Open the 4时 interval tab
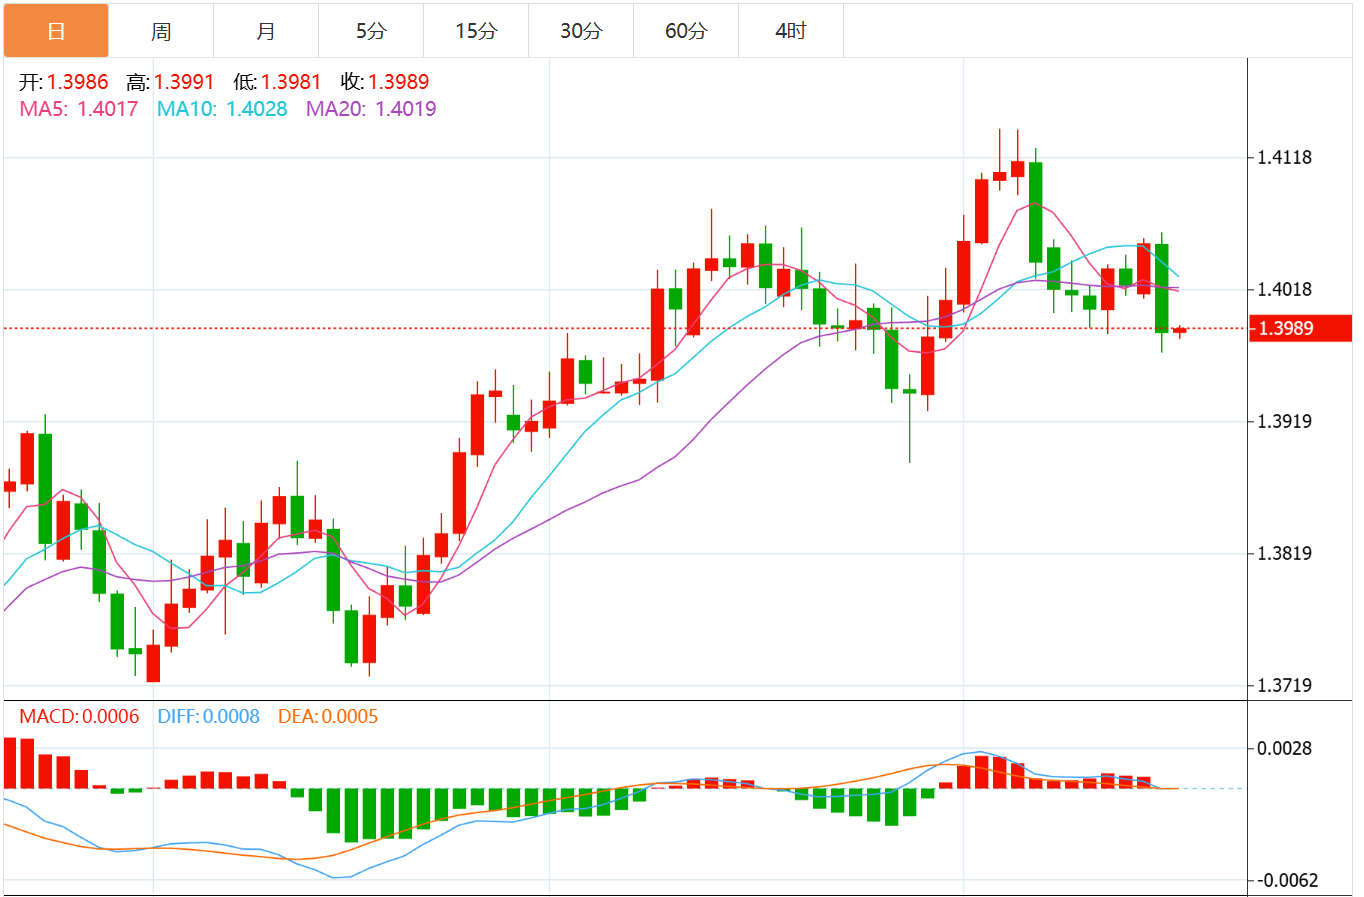This screenshot has width=1364, height=897. (791, 31)
